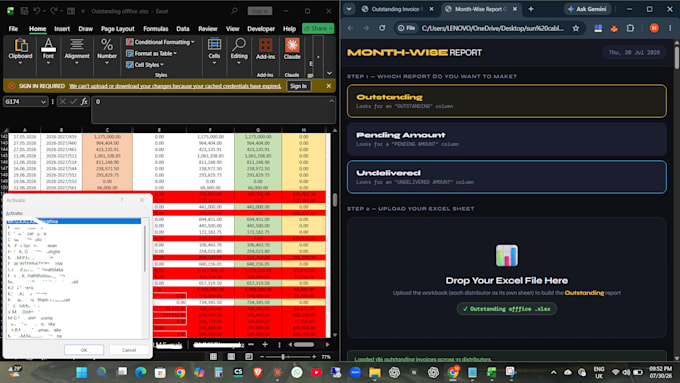Switch to the Formulas ribbon tab
Screen dimensions: 680x383
tap(156, 29)
